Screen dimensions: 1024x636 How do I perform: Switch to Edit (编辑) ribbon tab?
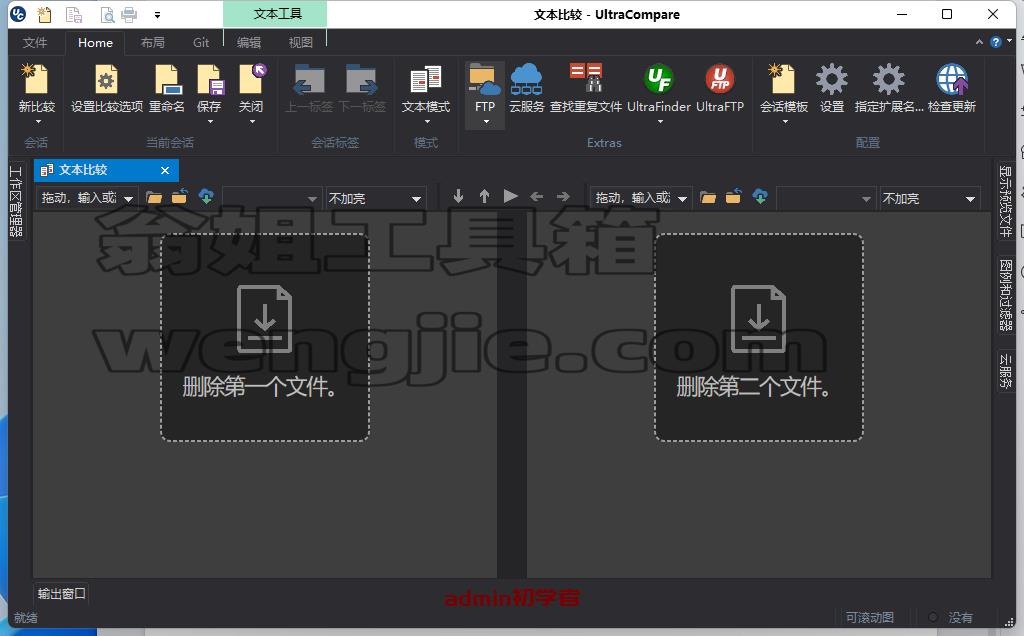point(249,42)
